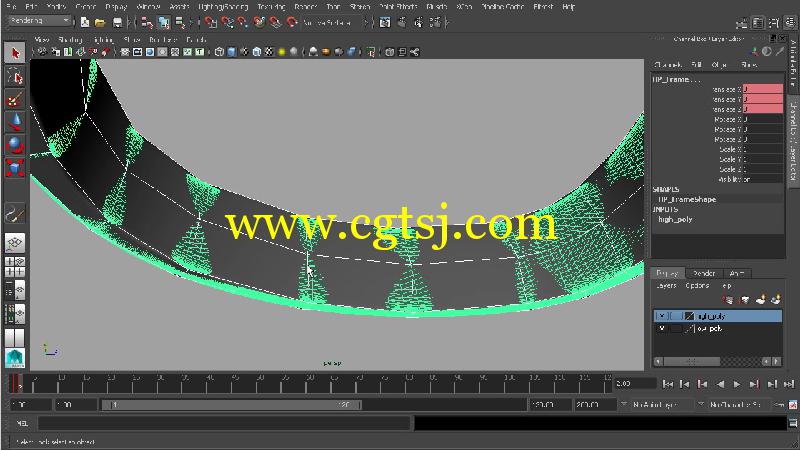Toggle display type box of high_poly layer
This screenshot has height=450, width=800.
(676, 316)
